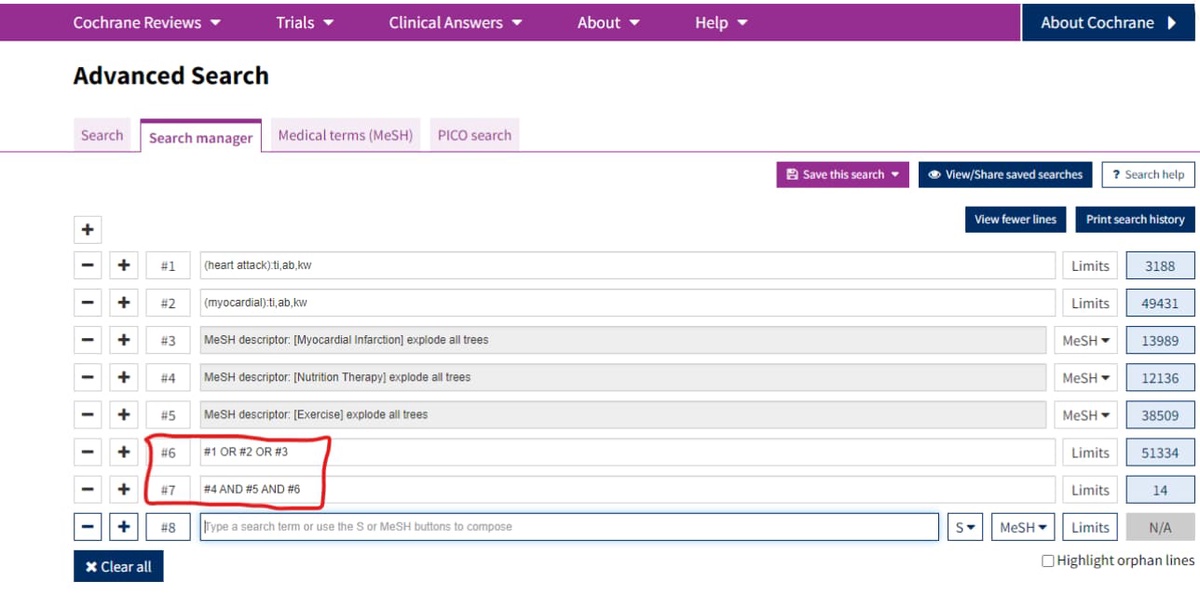Insert line below #4 using plus icon
The image size is (1200, 595).
click(123, 378)
